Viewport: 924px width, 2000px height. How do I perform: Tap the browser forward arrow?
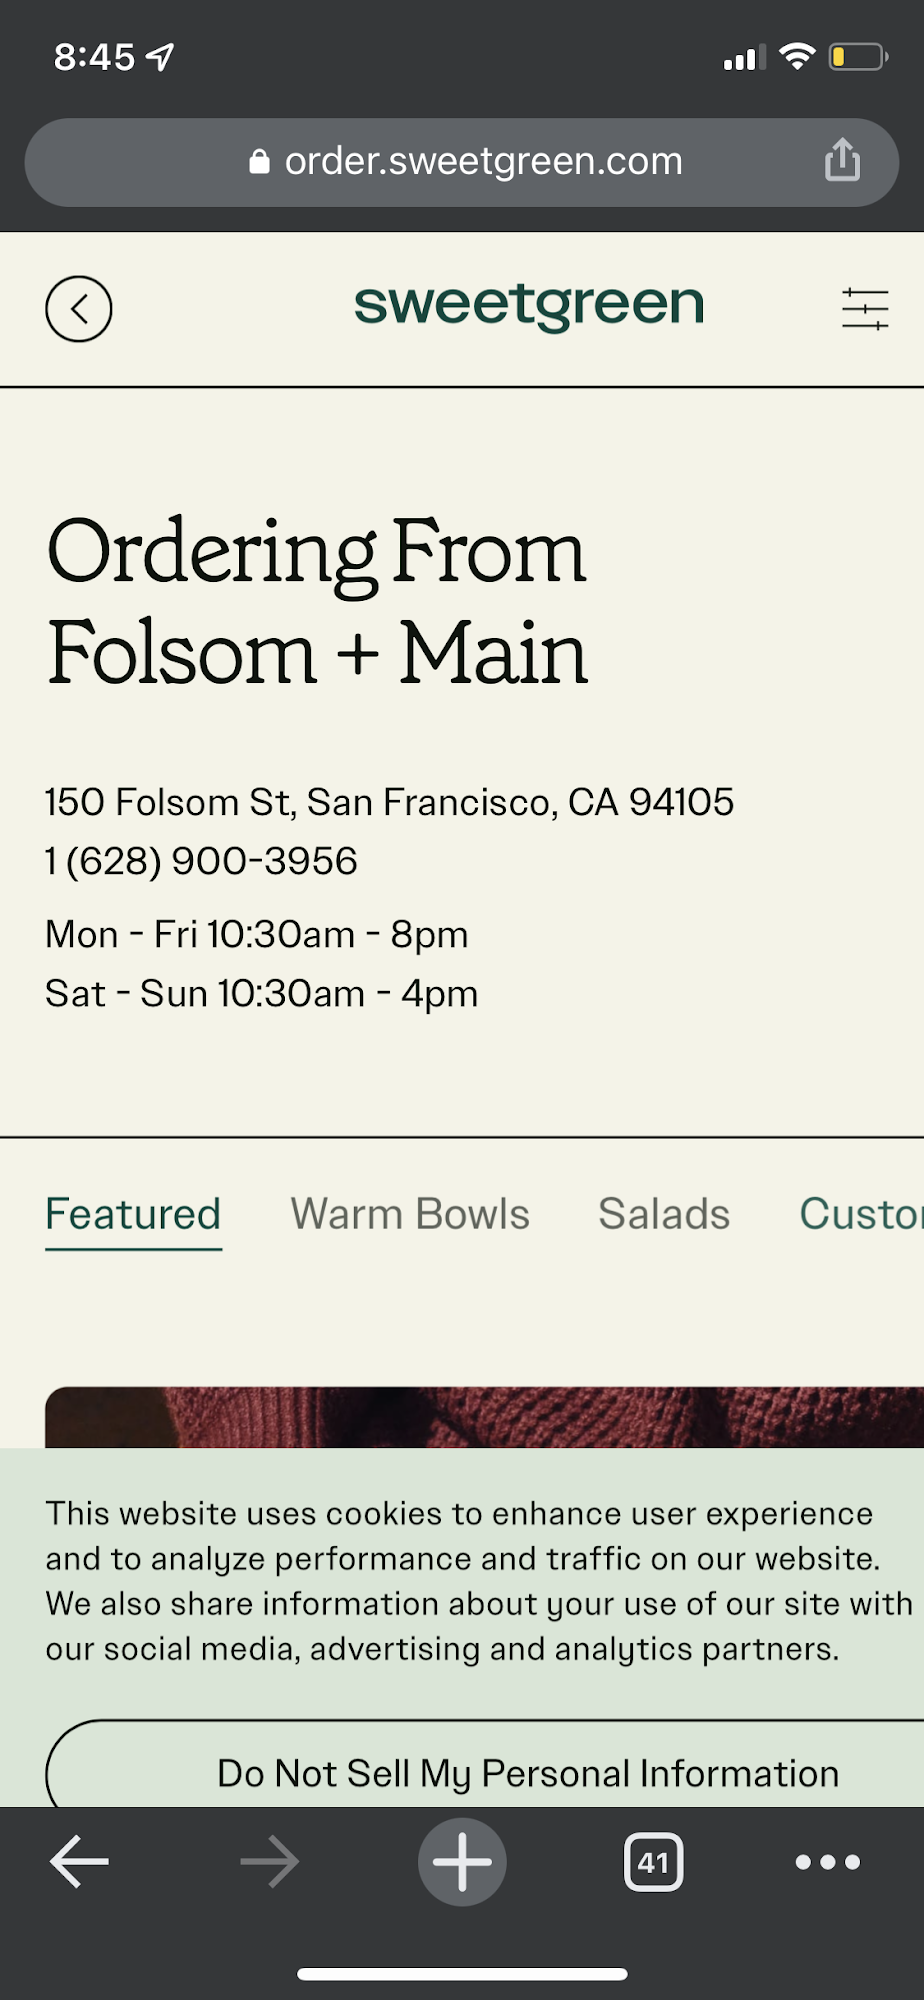tap(270, 1862)
